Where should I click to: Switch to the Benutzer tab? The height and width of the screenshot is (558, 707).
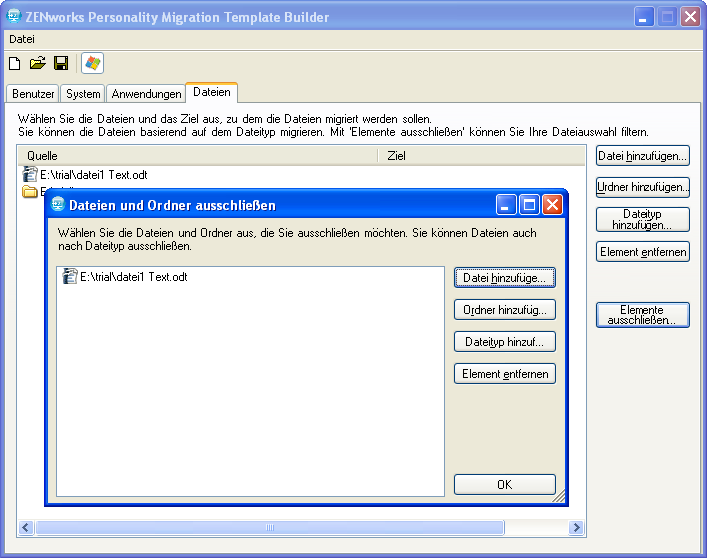coord(33,94)
